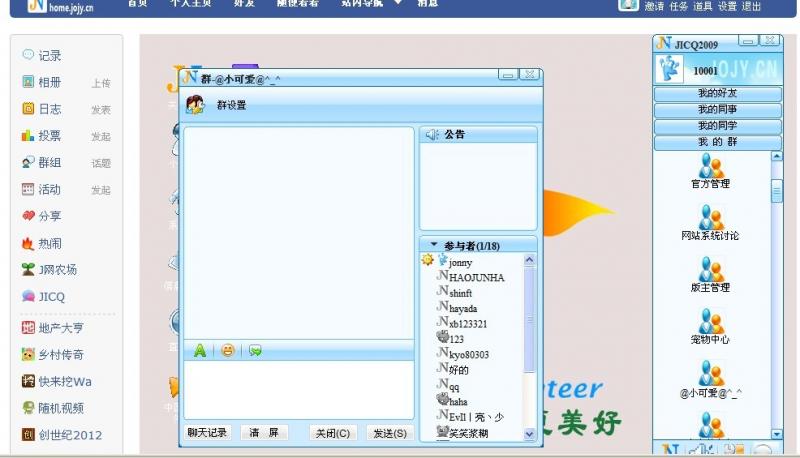Open the 群组 groups icon
The height and width of the screenshot is (458, 800).
[28, 162]
